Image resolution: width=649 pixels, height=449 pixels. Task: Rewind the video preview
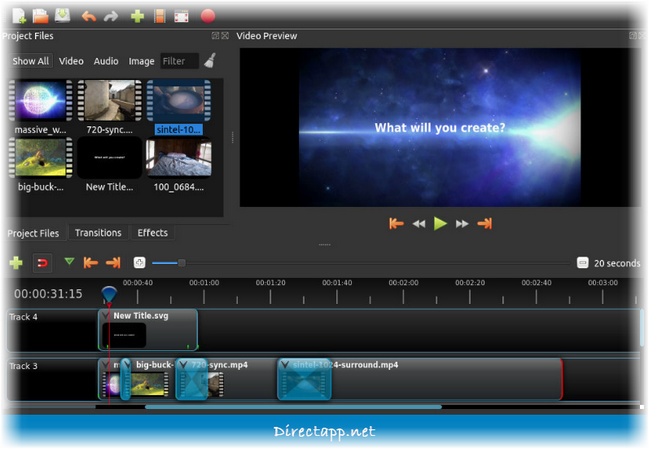point(419,224)
